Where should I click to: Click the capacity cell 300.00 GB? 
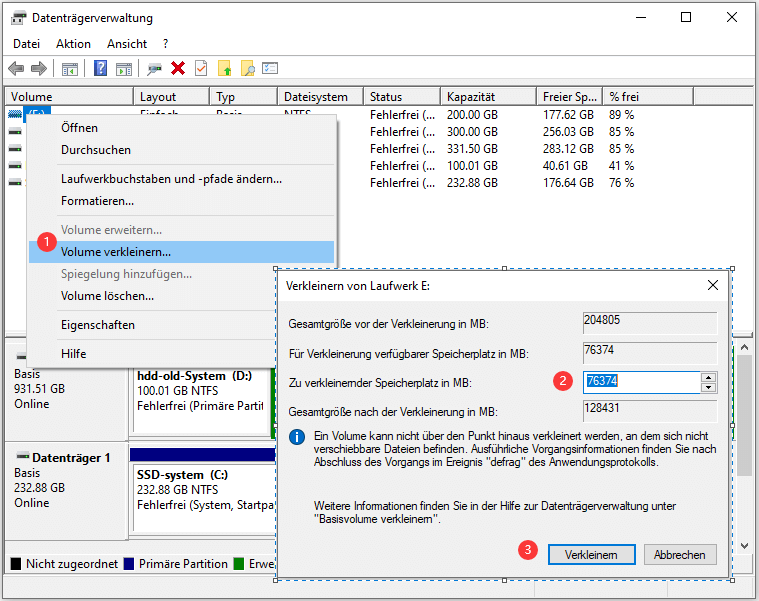click(472, 132)
